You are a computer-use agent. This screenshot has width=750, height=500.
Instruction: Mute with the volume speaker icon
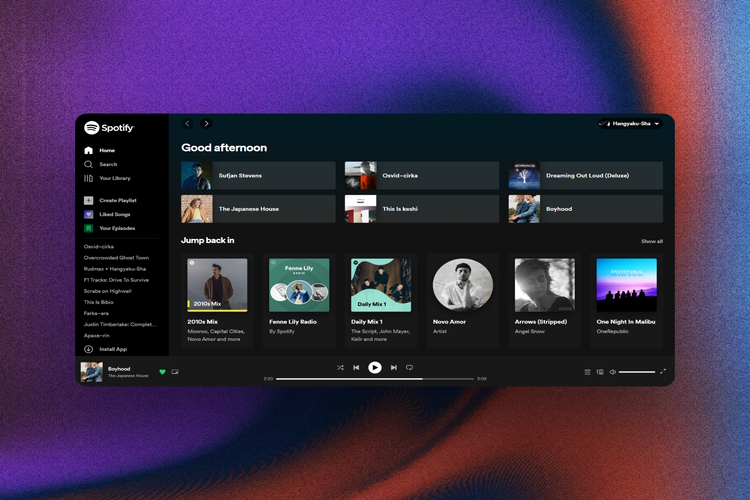click(x=613, y=372)
